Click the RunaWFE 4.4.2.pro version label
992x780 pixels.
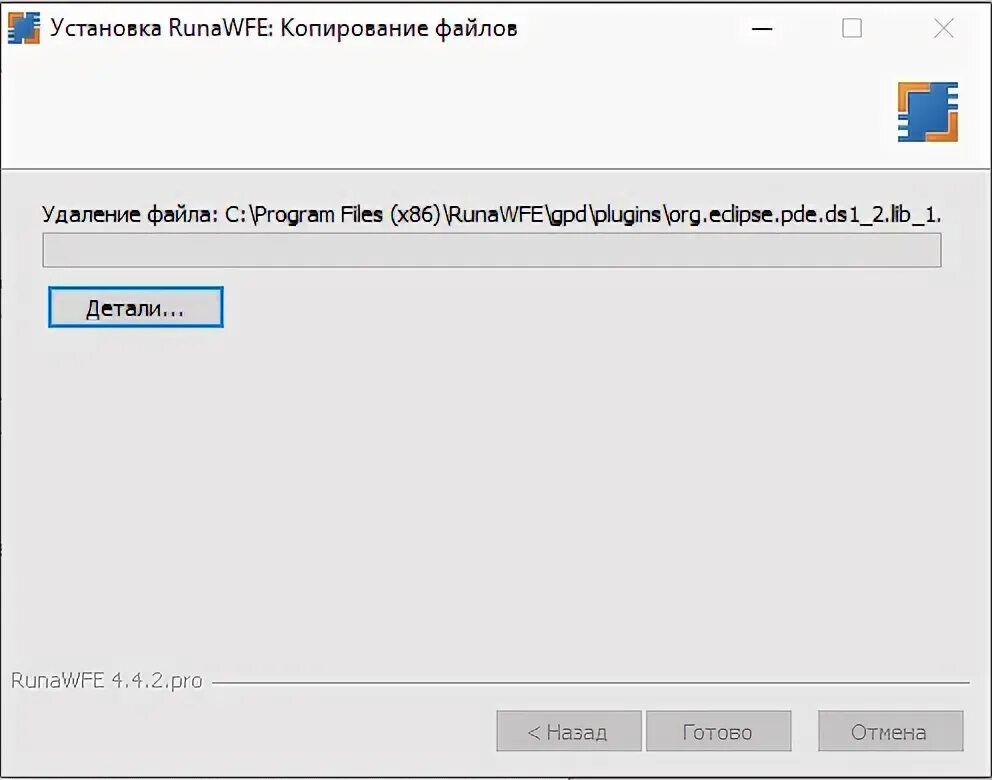click(107, 681)
